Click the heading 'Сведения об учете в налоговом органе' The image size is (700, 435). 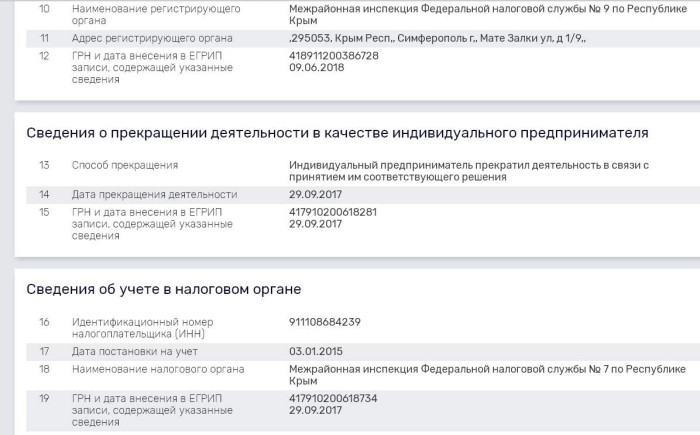[163, 289]
